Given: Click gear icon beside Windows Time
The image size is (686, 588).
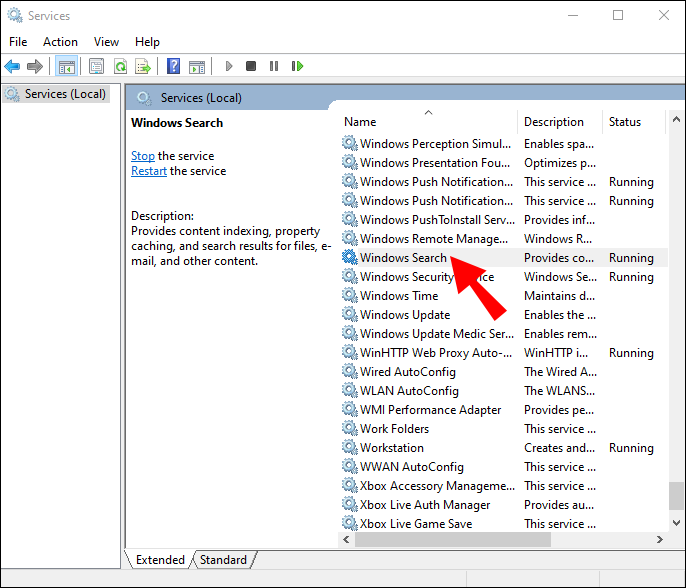Looking at the screenshot, I should (350, 295).
